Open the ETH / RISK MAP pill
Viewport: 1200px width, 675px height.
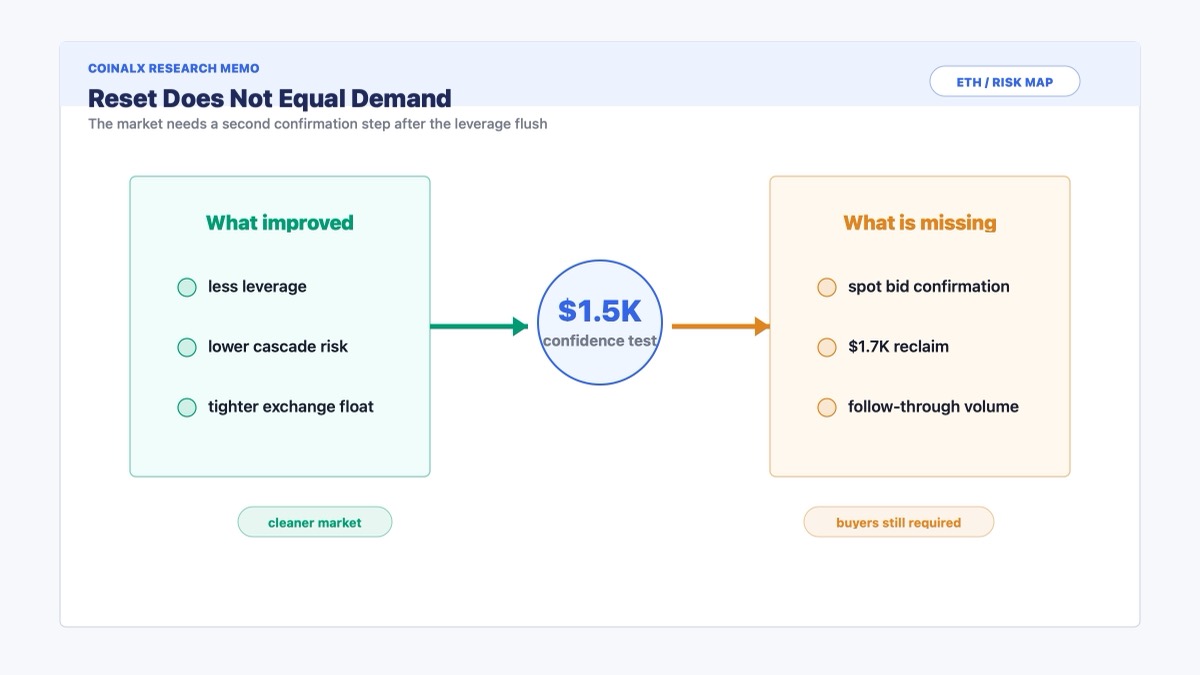click(1005, 82)
